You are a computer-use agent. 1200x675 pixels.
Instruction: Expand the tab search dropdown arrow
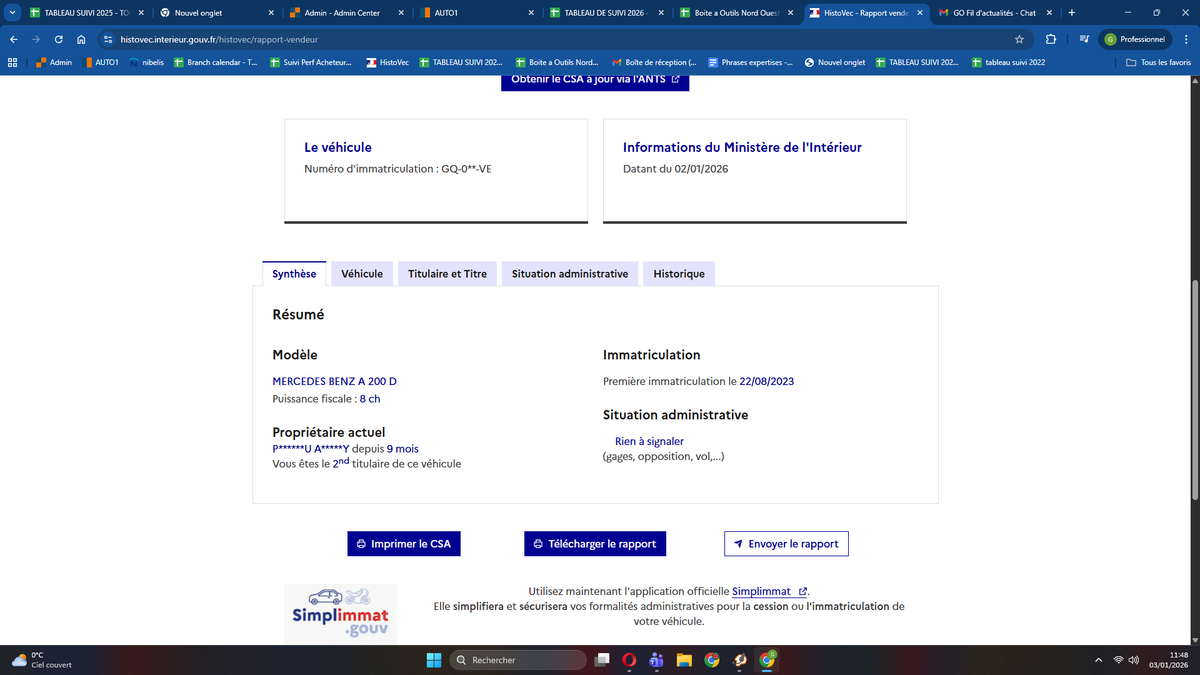click(x=12, y=13)
